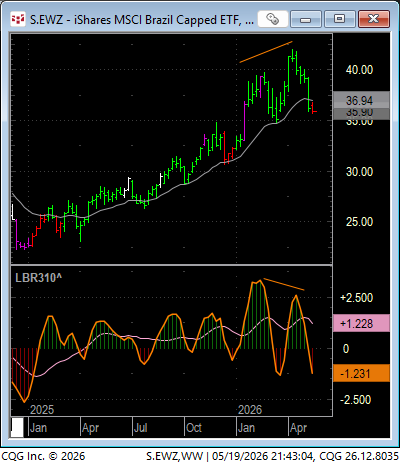Viewport: 400px width, 464px height.
Task: Minimize the S.EWZ chart window
Action: (x=305, y=19)
